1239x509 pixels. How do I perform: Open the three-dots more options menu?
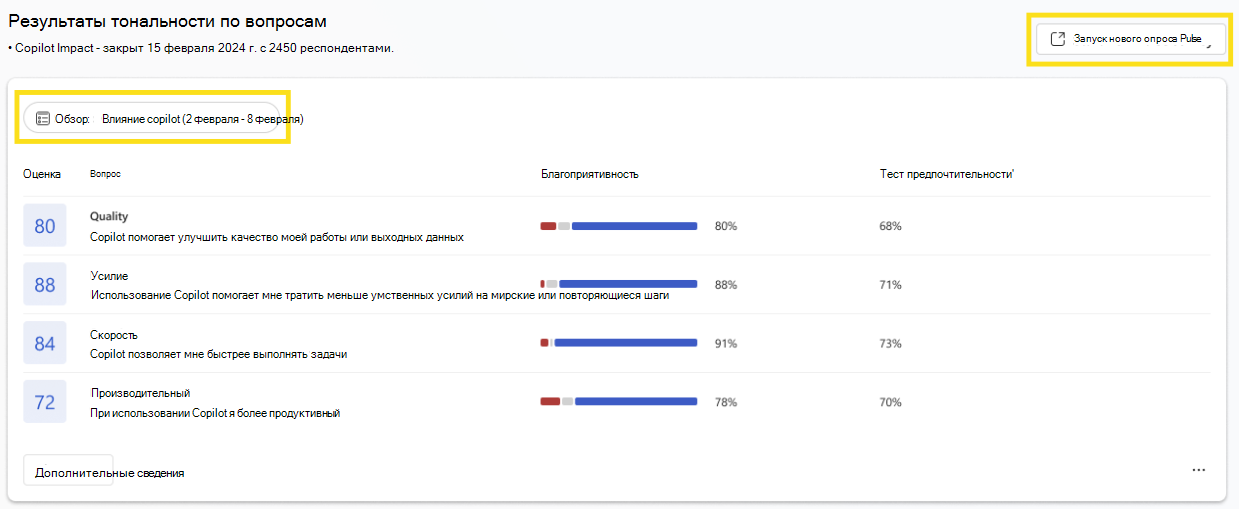click(x=1198, y=470)
